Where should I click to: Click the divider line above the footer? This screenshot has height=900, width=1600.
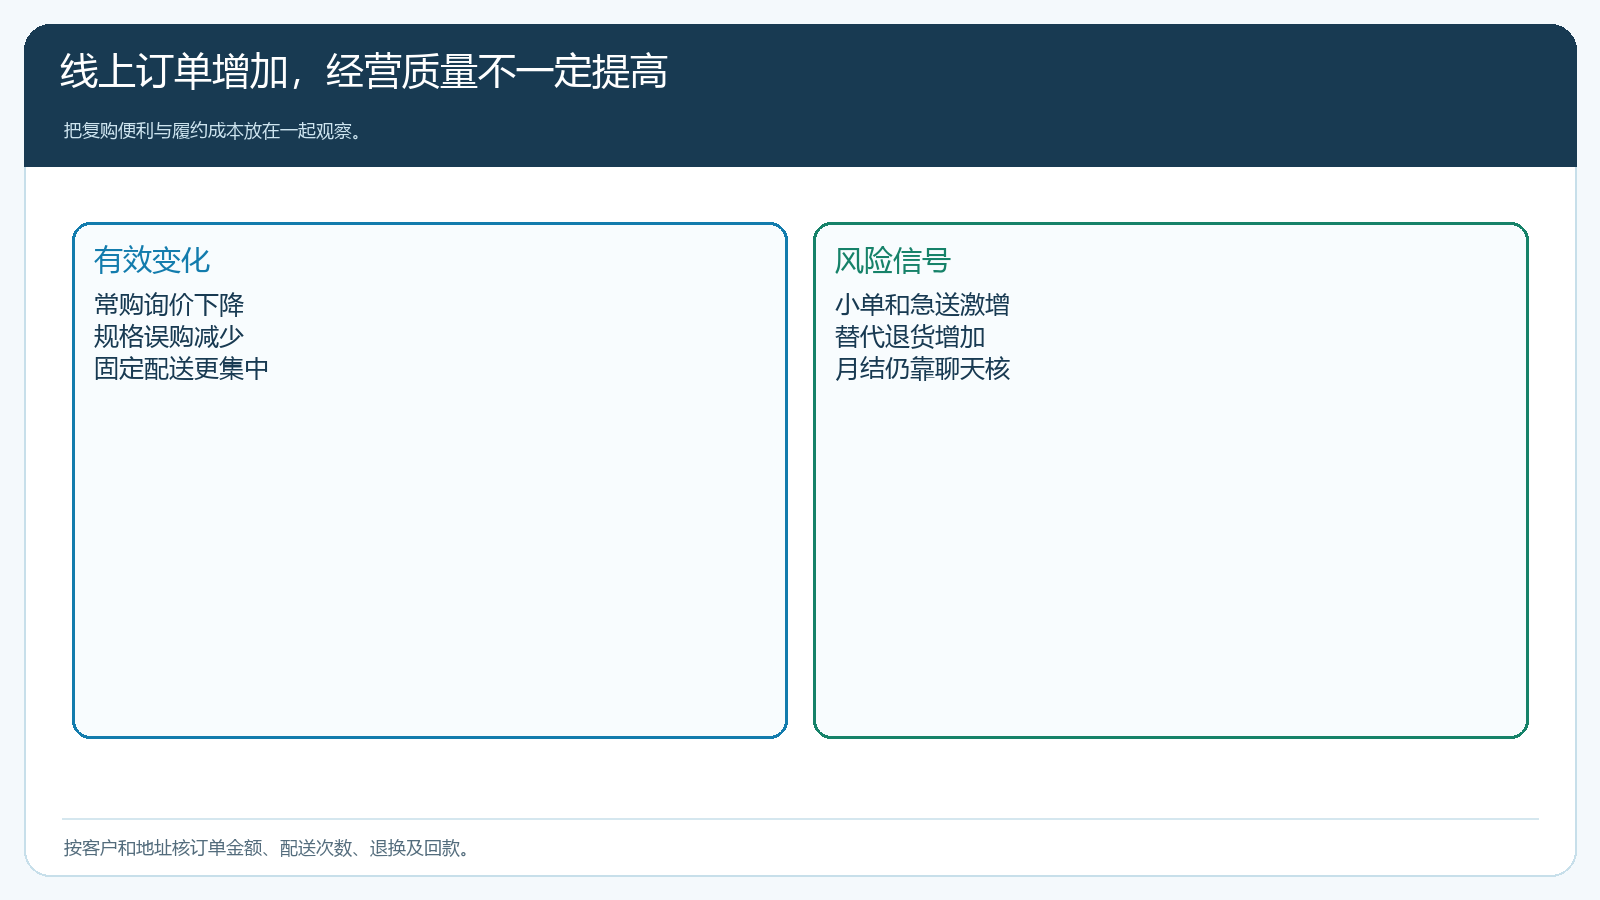tap(800, 819)
